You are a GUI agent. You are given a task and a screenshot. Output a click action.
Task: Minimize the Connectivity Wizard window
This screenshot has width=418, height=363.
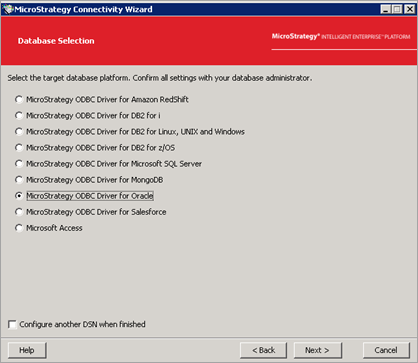pos(386,9)
